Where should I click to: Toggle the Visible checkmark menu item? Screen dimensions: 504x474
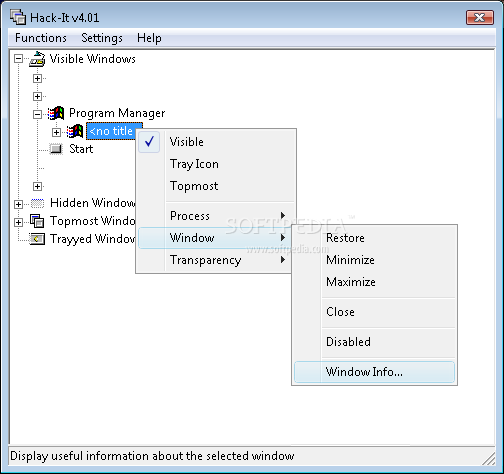pyautogui.click(x=216, y=142)
